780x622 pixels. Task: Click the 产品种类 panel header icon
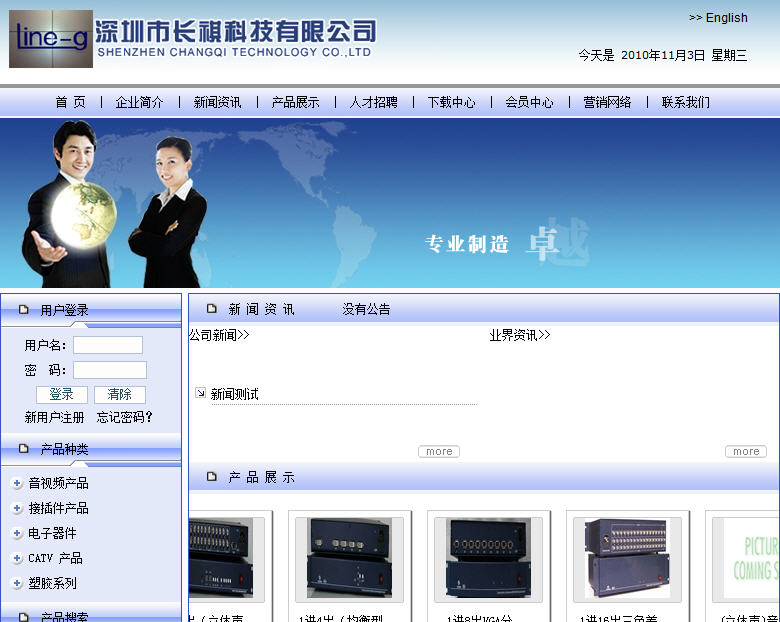click(24, 449)
